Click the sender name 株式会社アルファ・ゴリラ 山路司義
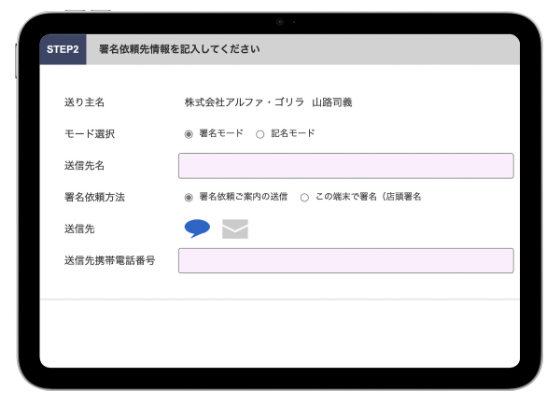This screenshot has width=560, height=400. 269,102
